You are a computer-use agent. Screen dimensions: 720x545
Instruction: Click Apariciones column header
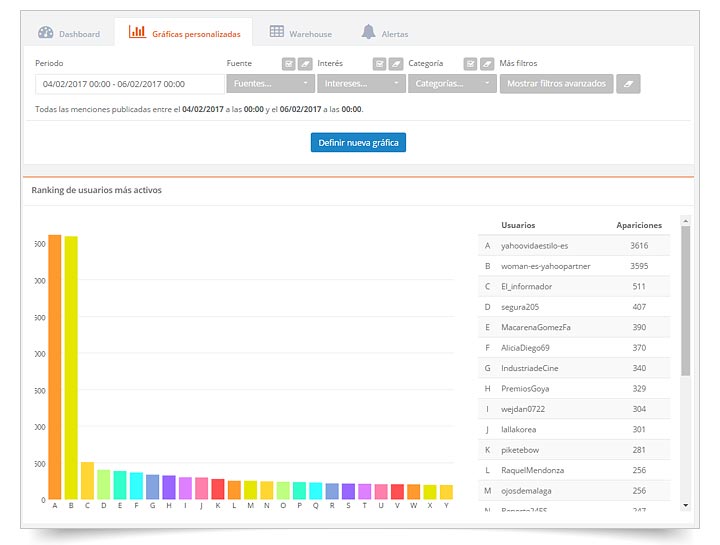point(639,225)
